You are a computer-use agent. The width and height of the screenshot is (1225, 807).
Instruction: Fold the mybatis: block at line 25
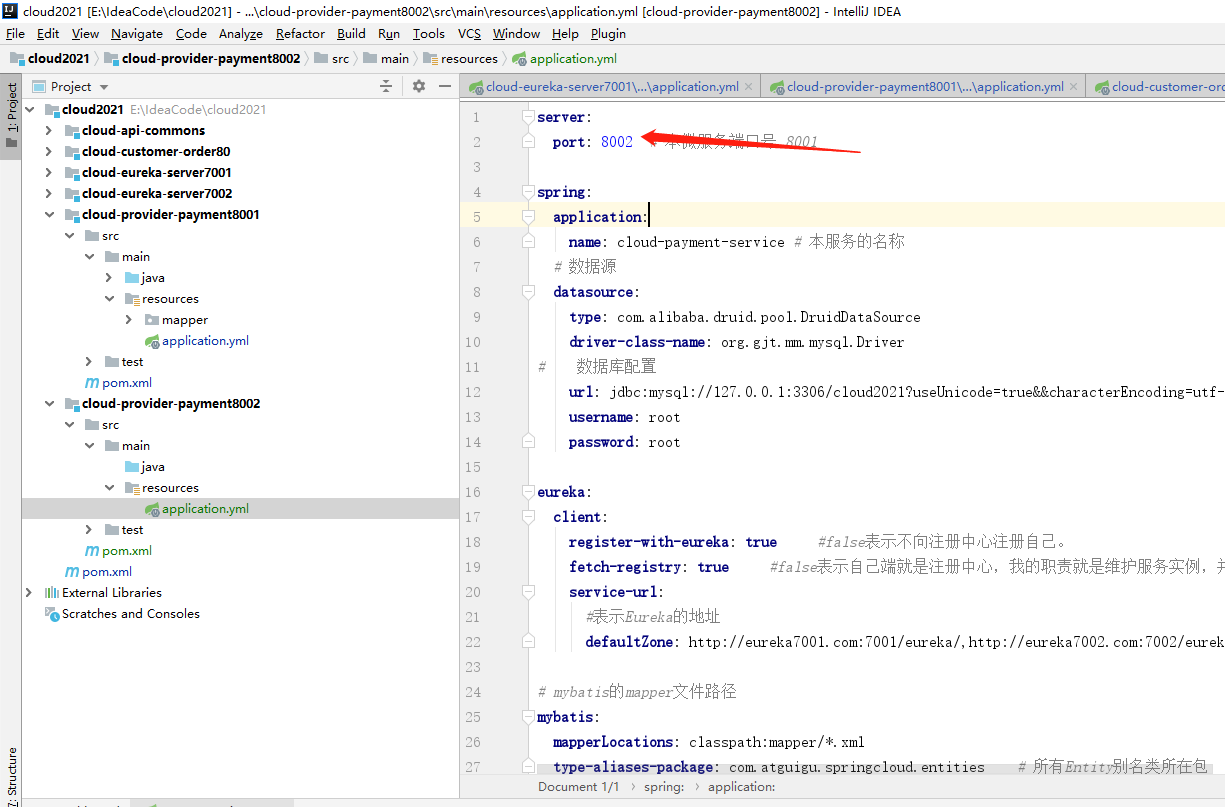tap(528, 717)
